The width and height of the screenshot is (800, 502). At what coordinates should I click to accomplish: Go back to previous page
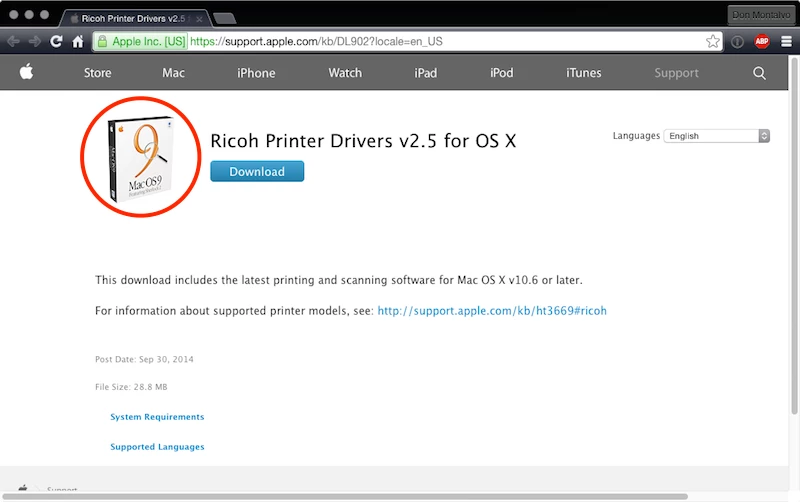tap(13, 41)
